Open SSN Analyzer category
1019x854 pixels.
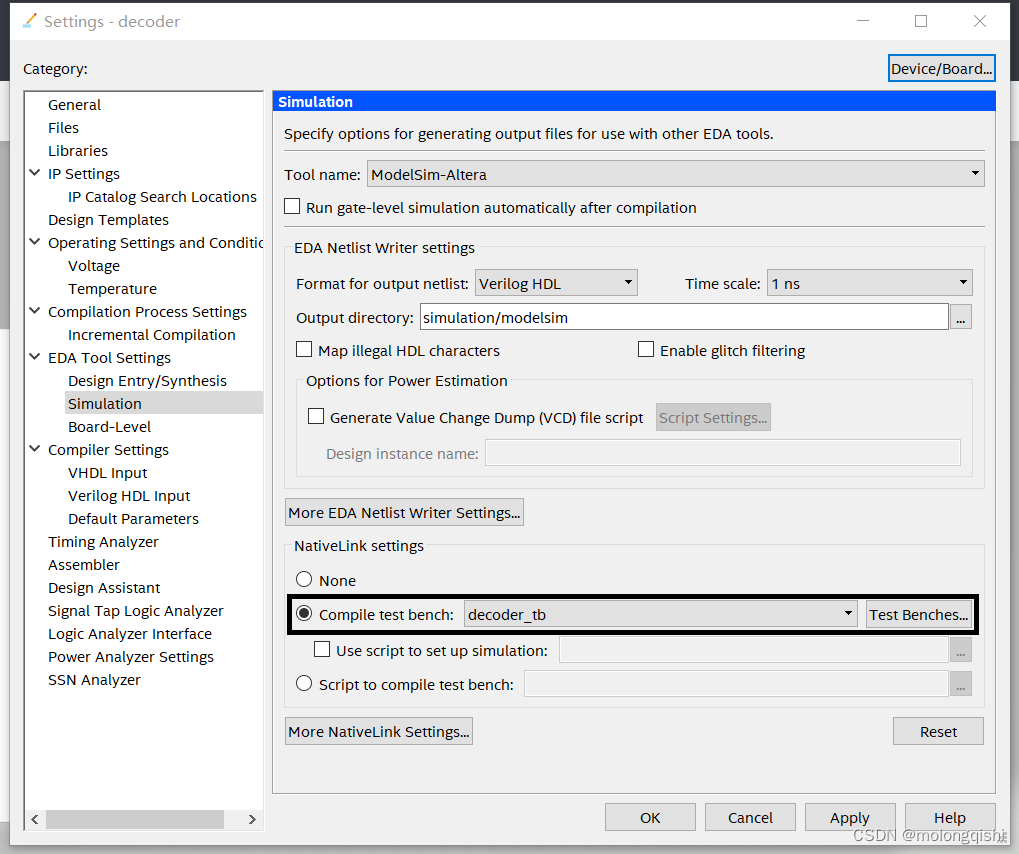point(94,680)
